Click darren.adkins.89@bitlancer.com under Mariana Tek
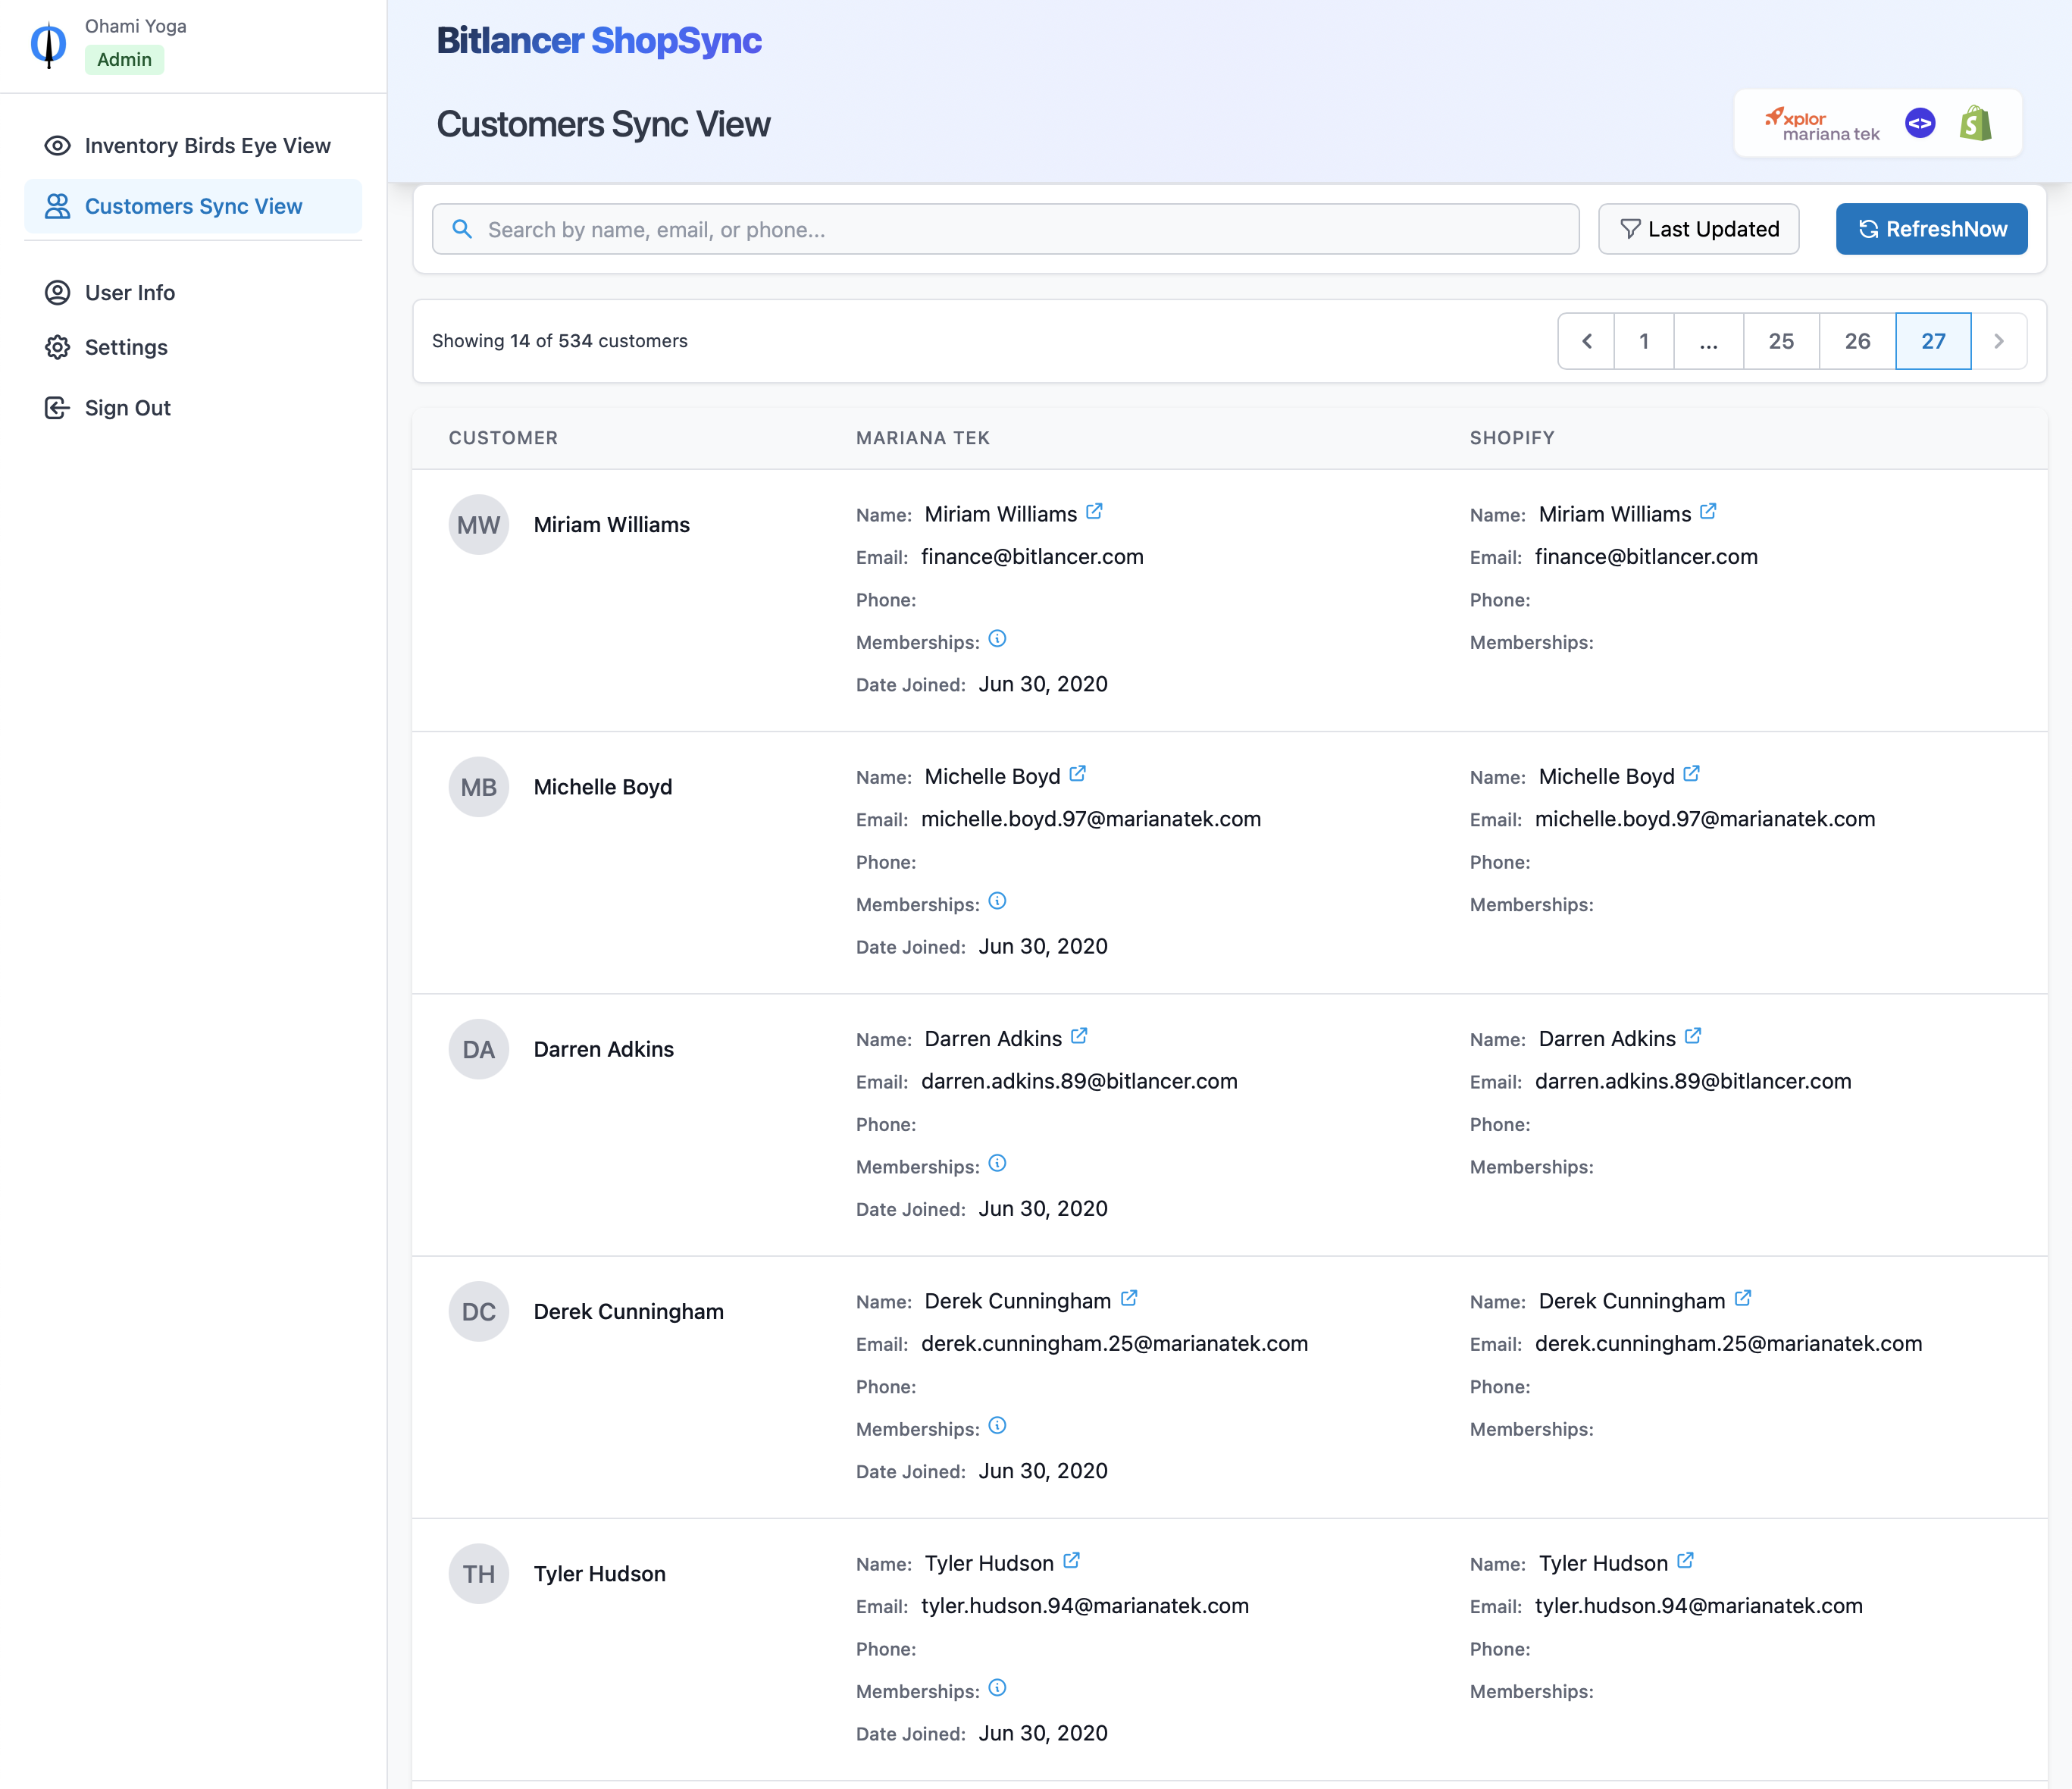The image size is (2072, 1789). click(1079, 1081)
